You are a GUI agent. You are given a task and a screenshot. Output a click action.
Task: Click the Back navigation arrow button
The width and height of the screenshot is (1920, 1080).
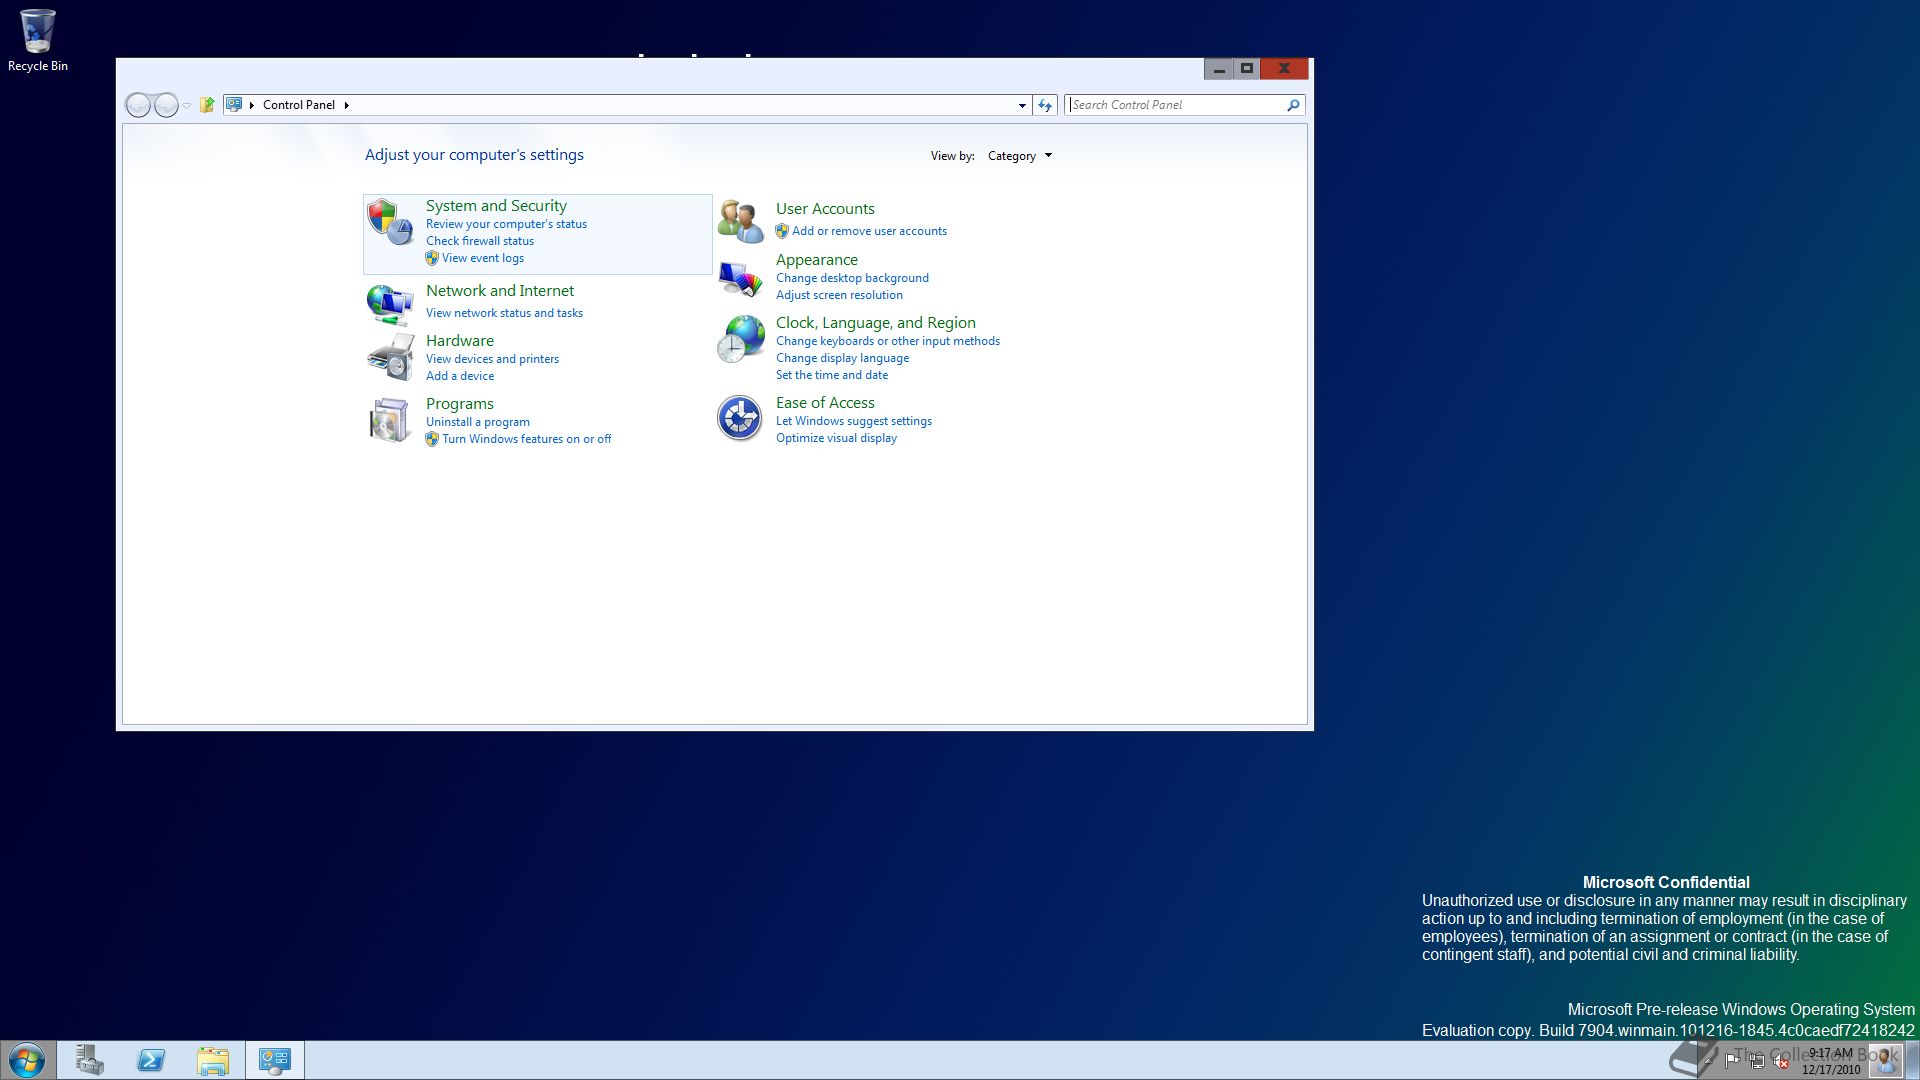click(x=138, y=105)
